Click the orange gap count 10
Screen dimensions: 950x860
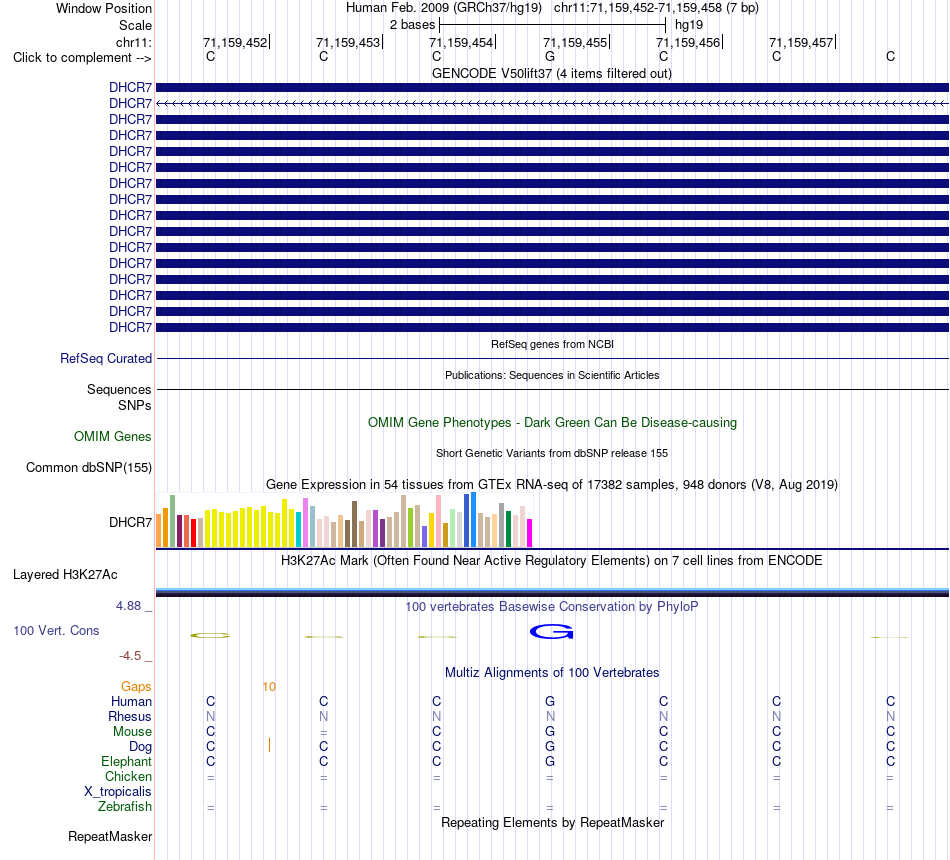tap(269, 687)
